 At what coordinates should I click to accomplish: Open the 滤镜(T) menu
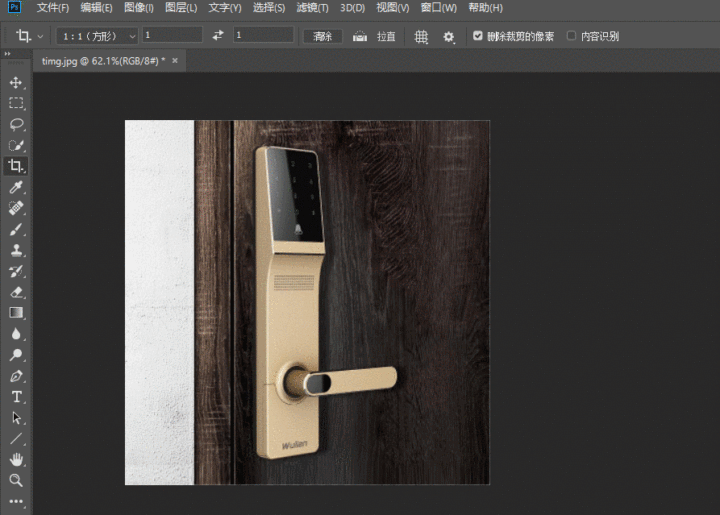pos(316,8)
